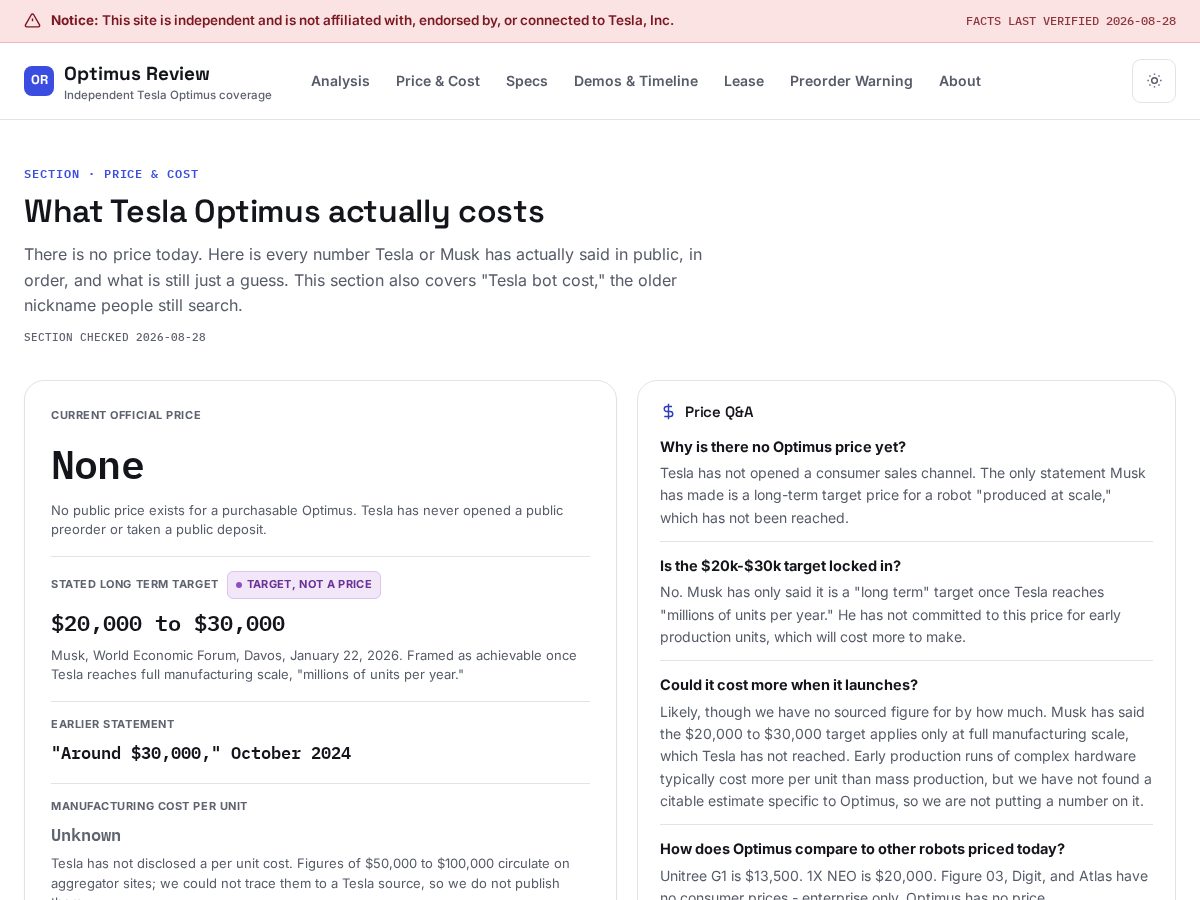Screen dimensions: 1200x900
Task: Open the Price & Cost nav item
Action: click(x=438, y=81)
